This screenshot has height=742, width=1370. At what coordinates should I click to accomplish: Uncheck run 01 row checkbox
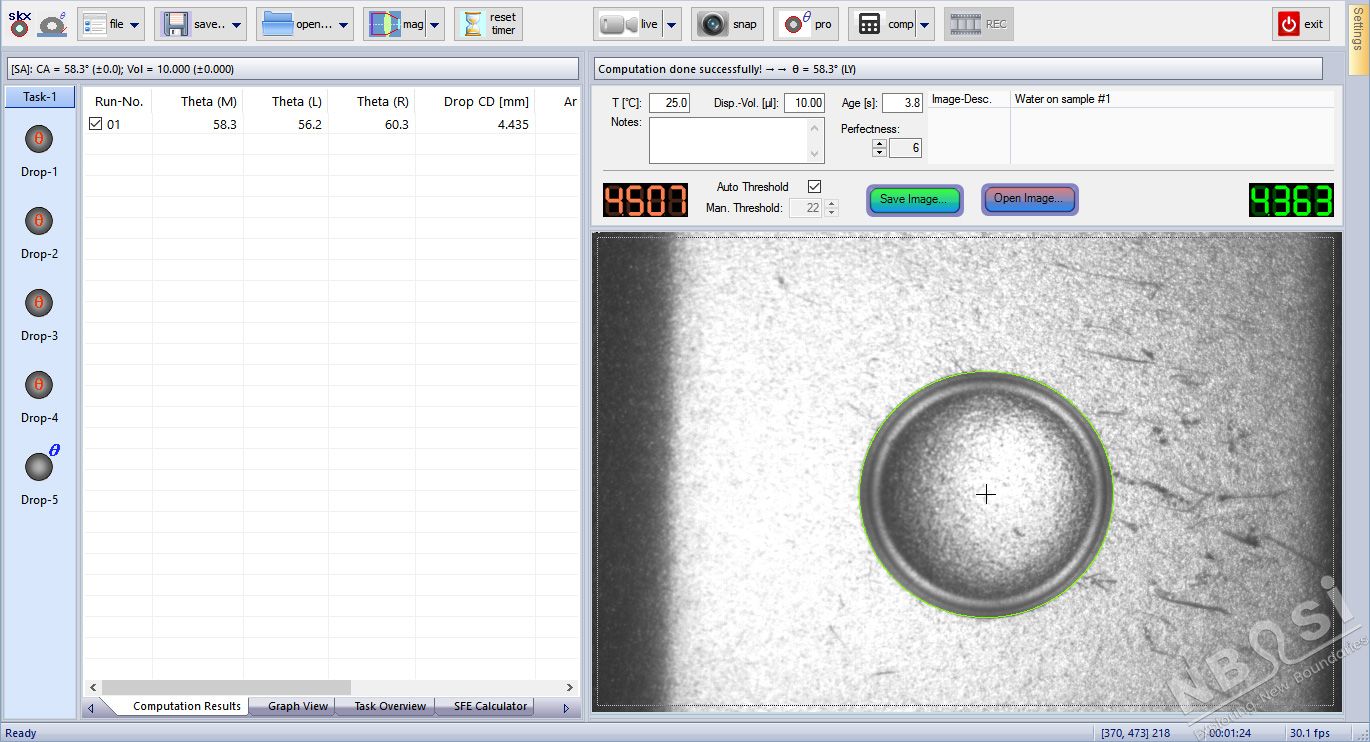[x=96, y=125]
